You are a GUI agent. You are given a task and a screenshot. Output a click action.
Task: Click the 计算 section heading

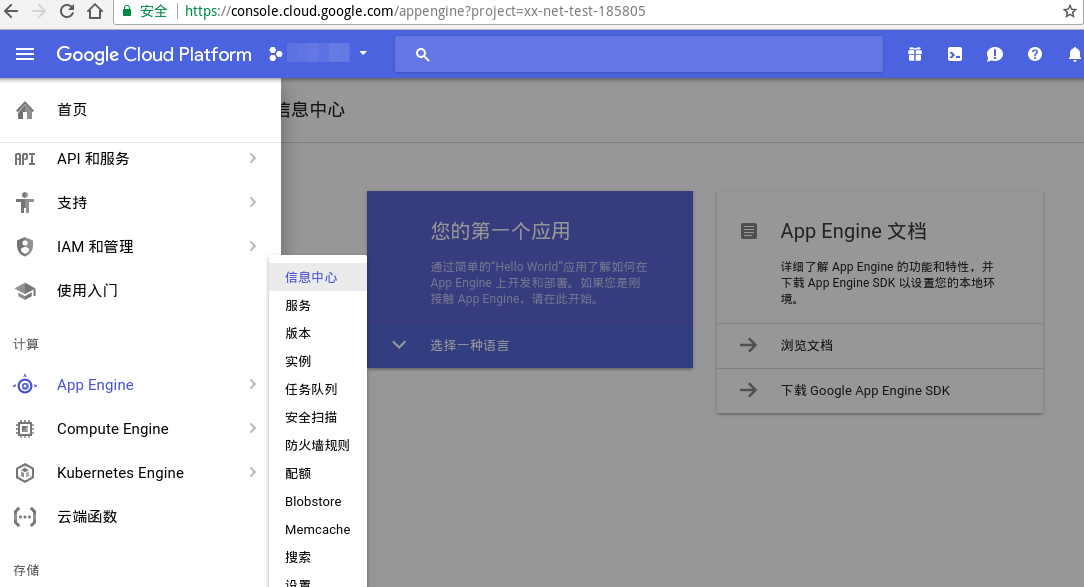pyautogui.click(x=26, y=344)
